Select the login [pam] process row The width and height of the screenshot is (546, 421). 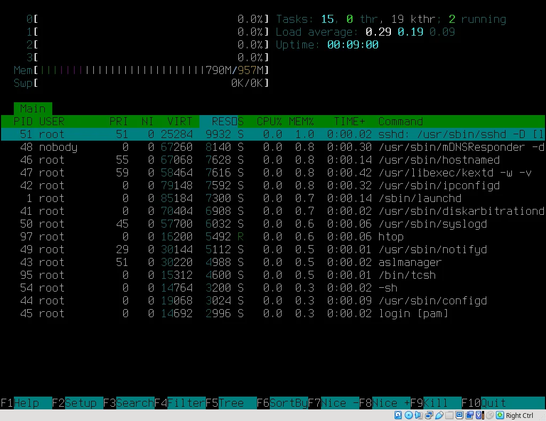click(273, 313)
